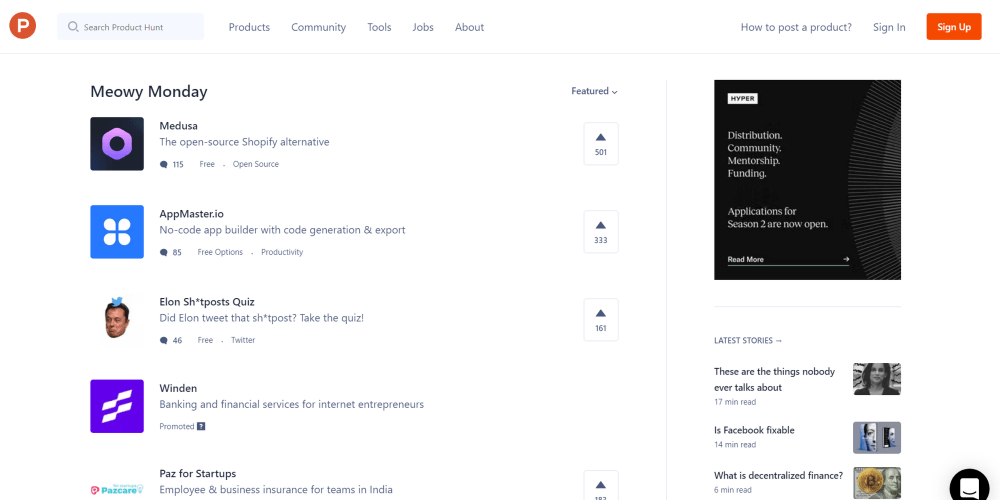This screenshot has width=1000, height=500.
Task: Open the 'Is Facebook fixable' story
Action: point(754,430)
